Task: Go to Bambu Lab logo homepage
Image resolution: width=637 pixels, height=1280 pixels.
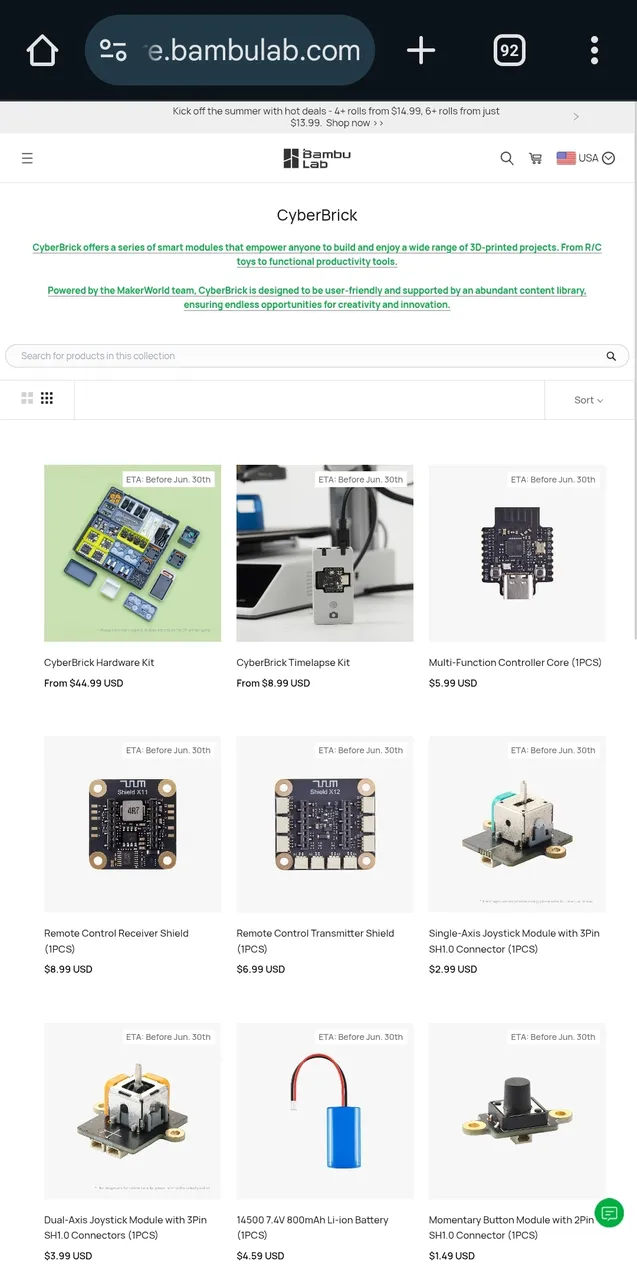Action: [317, 158]
